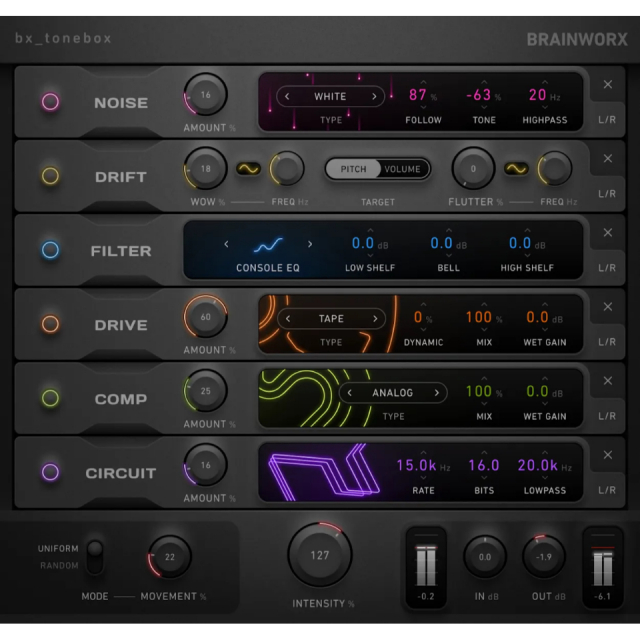
Task: Increase the noise FOLLOW value up arrow
Action: [x=423, y=82]
